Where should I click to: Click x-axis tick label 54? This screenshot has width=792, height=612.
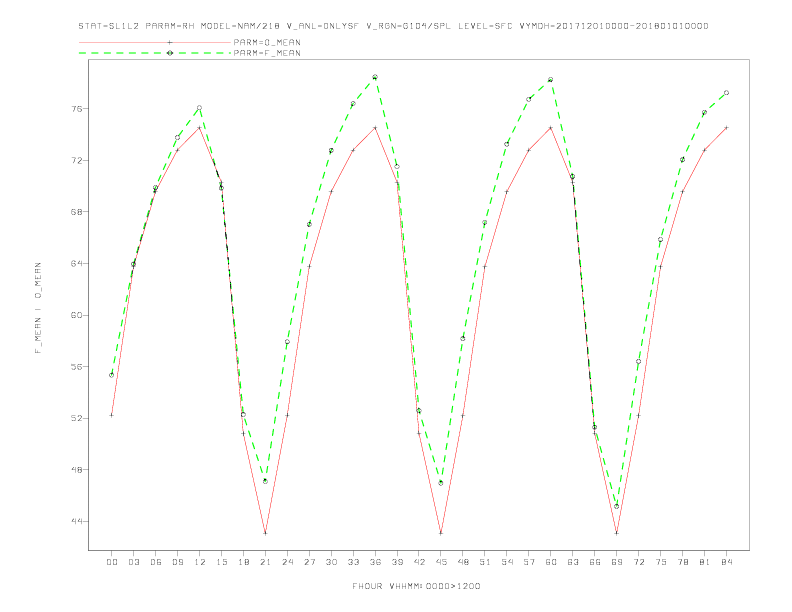pyautogui.click(x=507, y=562)
